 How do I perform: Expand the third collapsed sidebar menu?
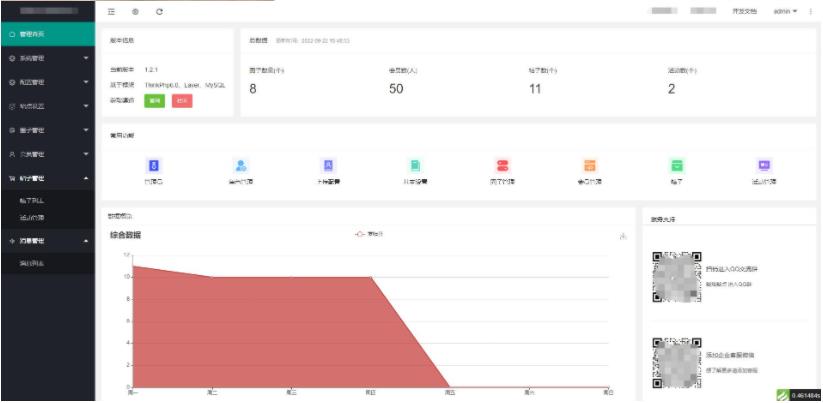point(47,107)
